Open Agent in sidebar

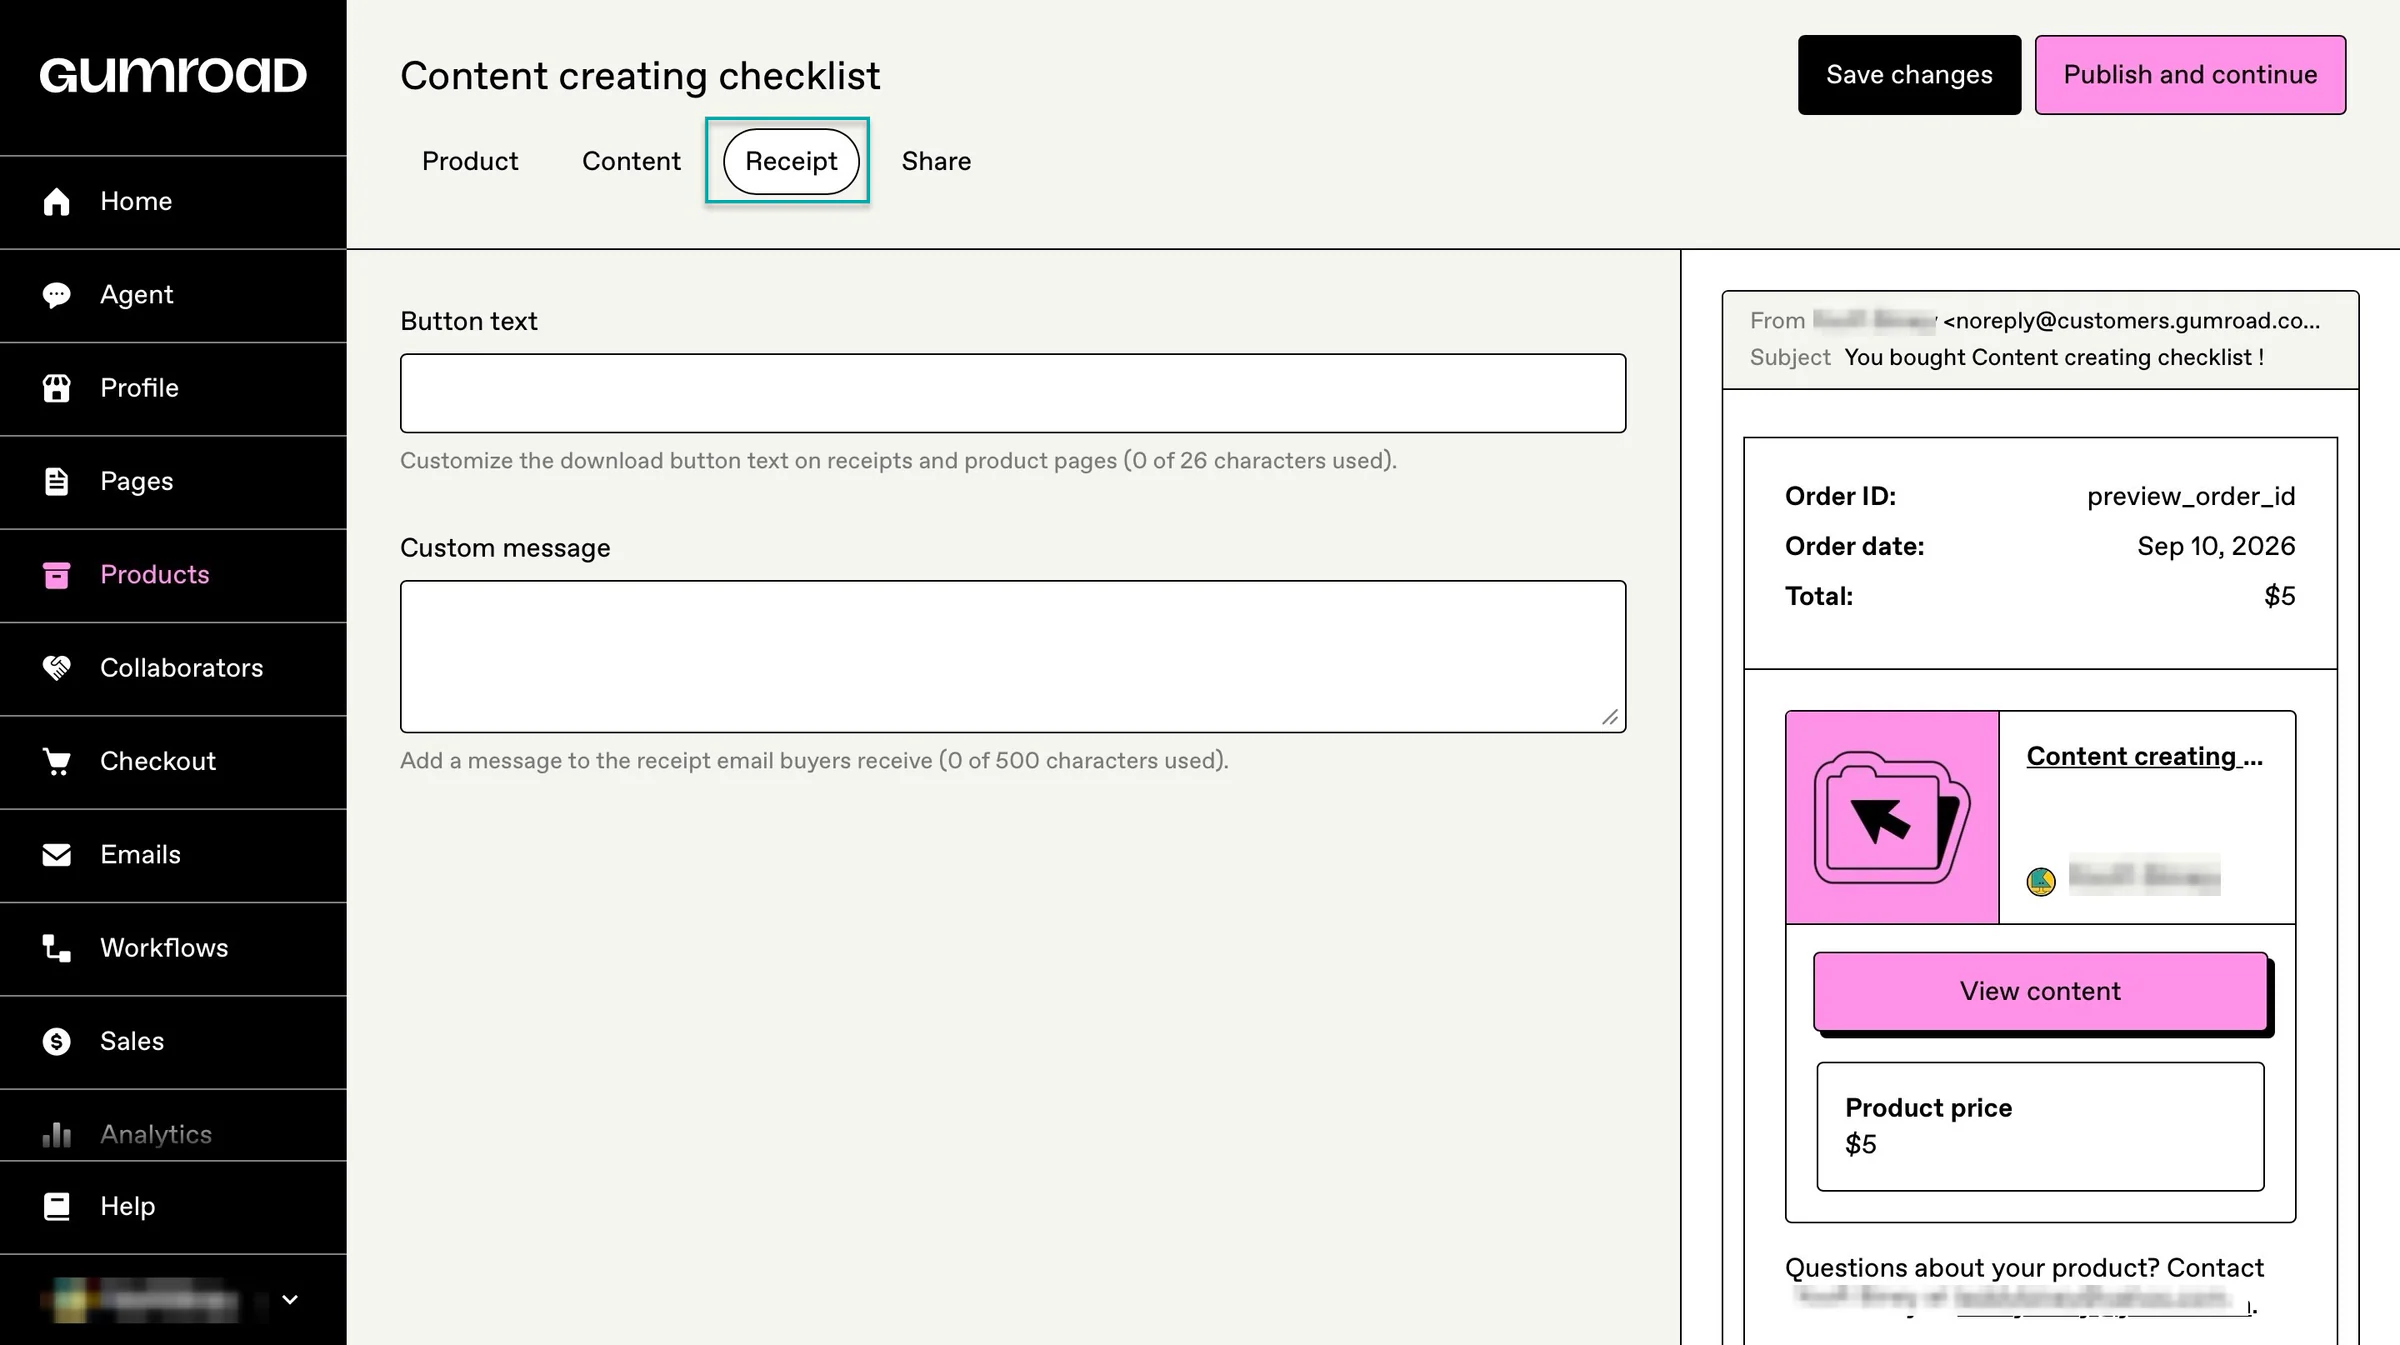[173, 295]
